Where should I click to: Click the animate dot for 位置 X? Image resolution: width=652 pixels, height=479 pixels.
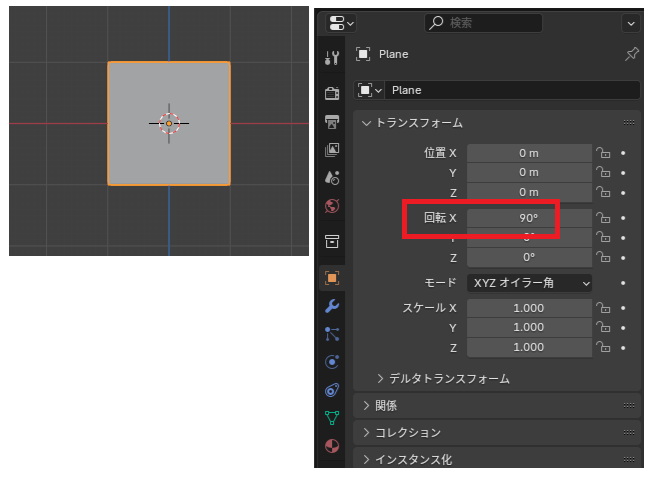623,153
